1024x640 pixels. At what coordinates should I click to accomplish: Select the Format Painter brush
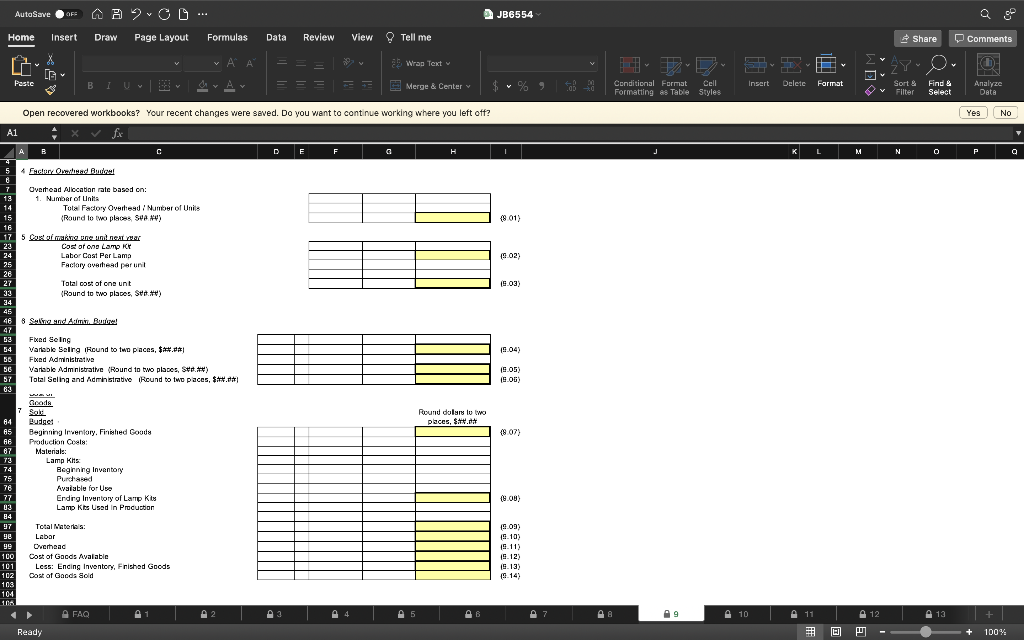50,89
